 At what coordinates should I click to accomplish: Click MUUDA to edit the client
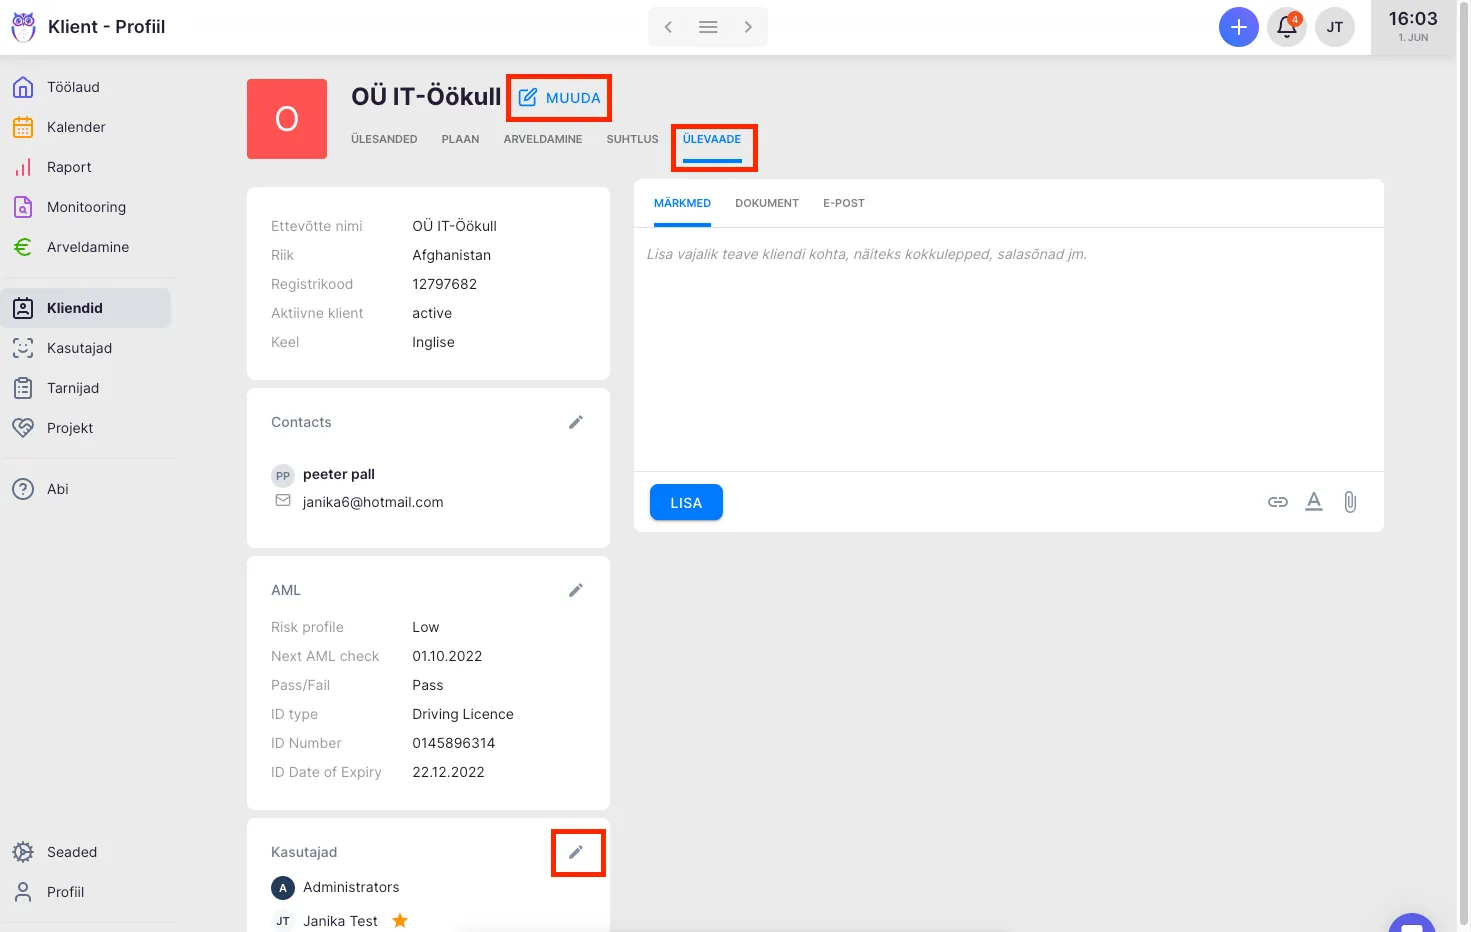coord(560,98)
